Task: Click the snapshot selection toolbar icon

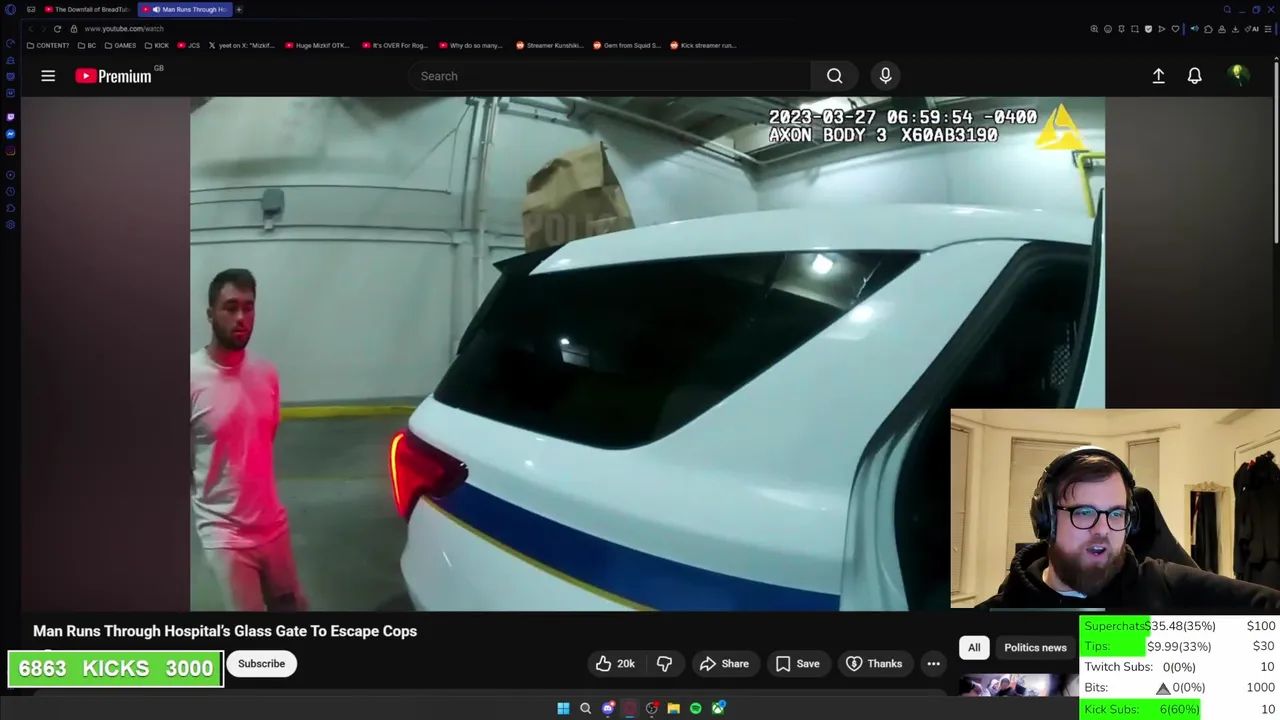Action: (x=1135, y=29)
